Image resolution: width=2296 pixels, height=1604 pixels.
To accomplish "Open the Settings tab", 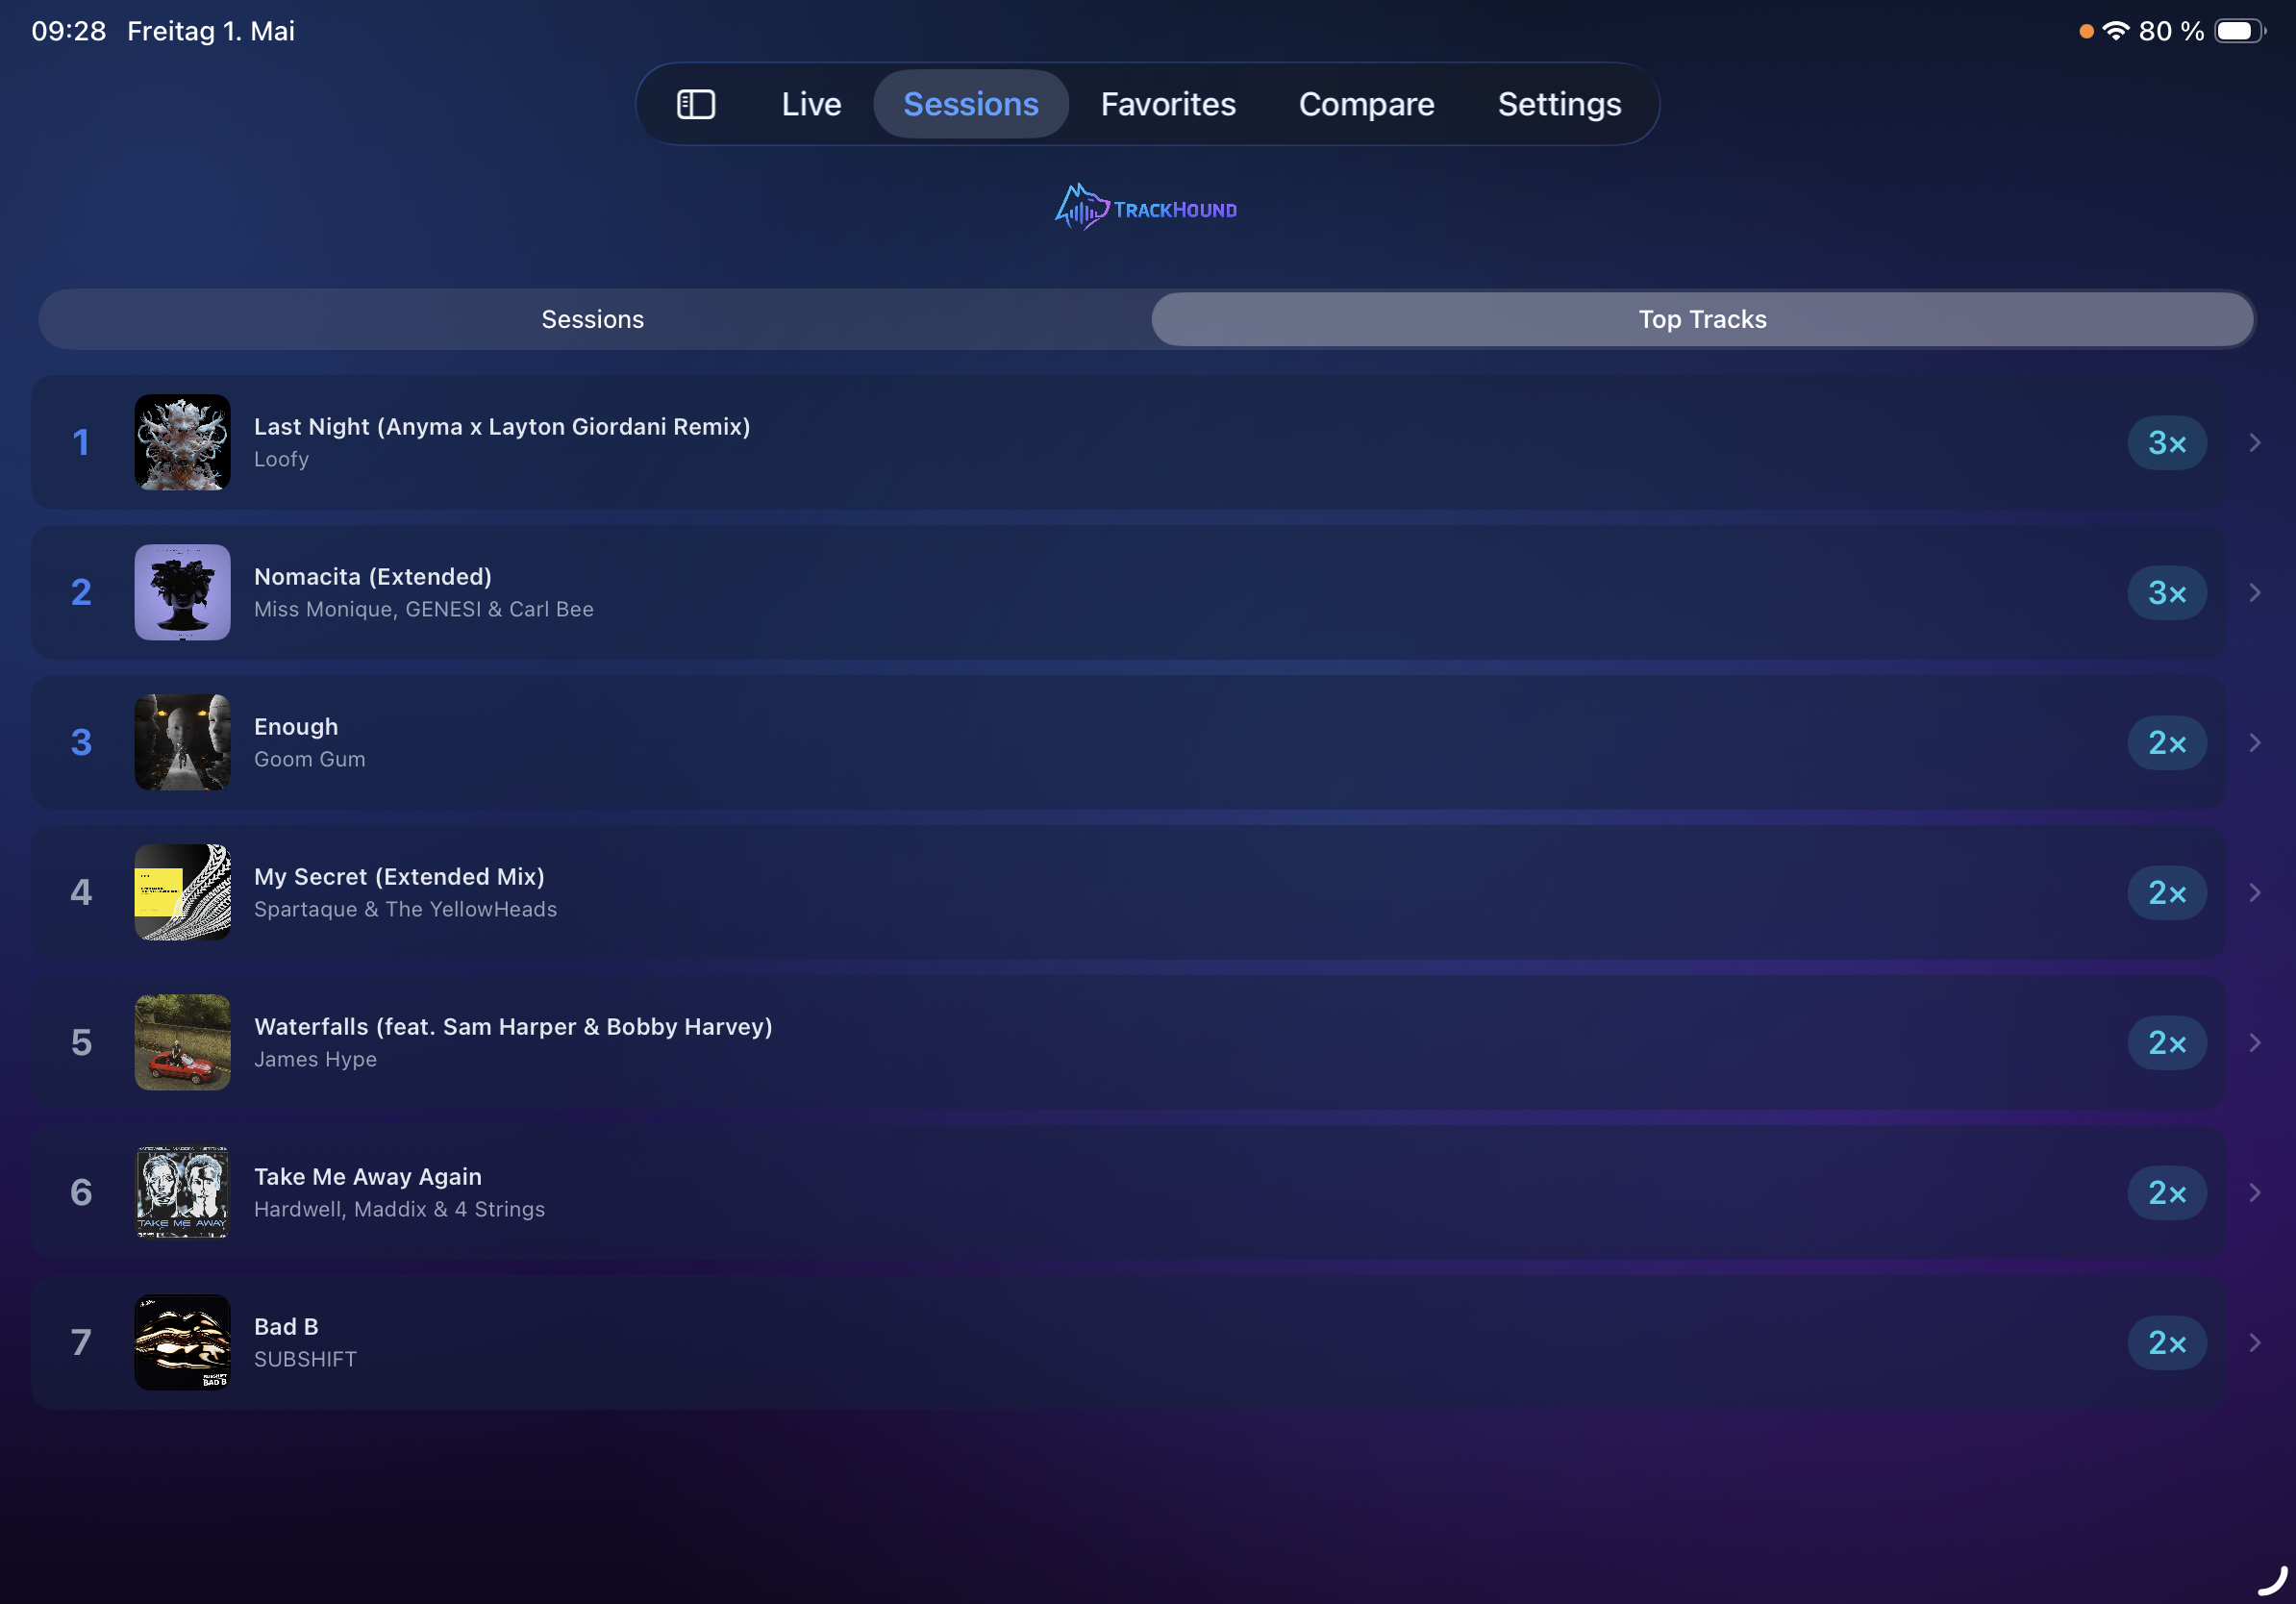I will pyautogui.click(x=1559, y=104).
